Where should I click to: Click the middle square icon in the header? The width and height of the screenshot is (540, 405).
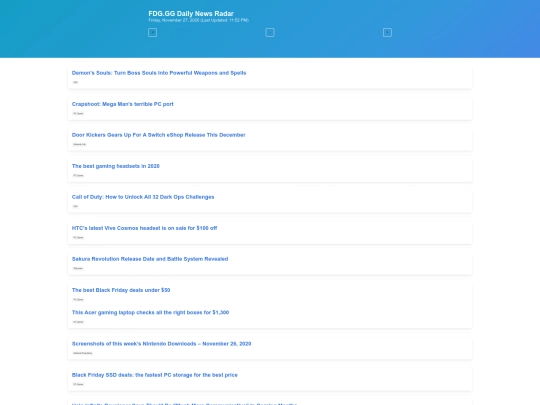(270, 32)
